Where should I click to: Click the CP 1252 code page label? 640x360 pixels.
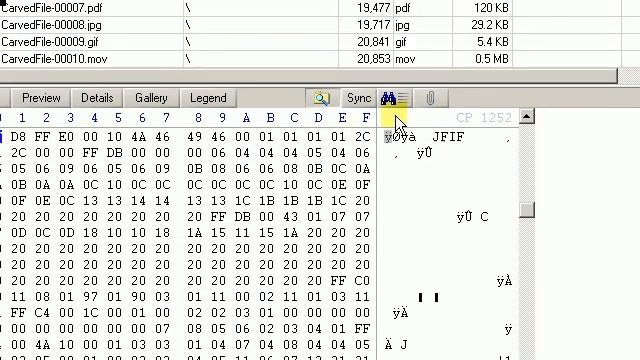pos(484,118)
